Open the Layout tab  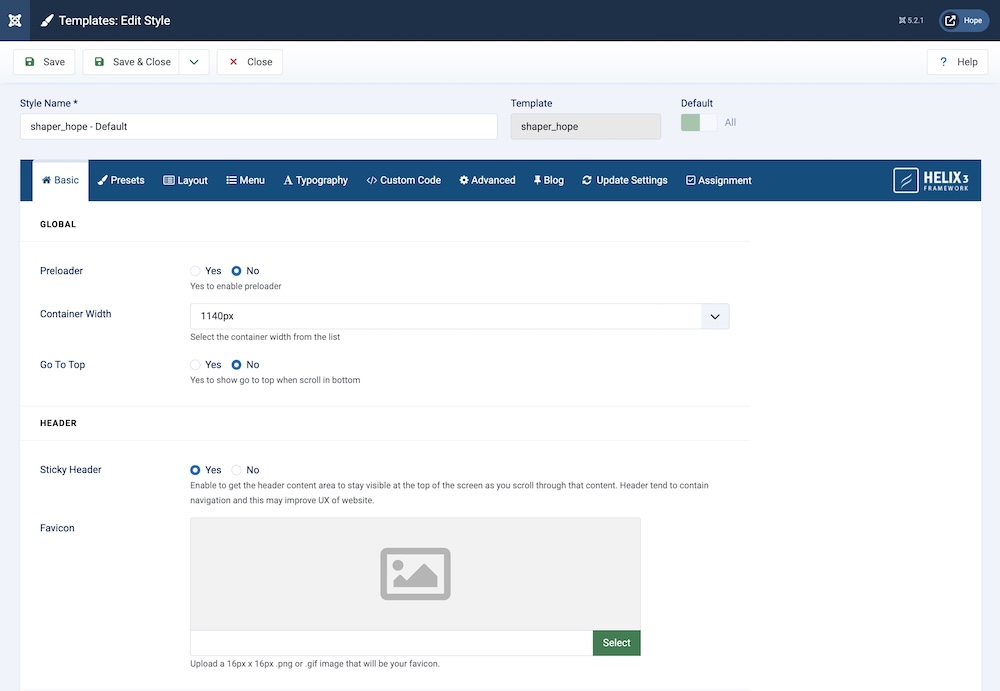click(185, 181)
